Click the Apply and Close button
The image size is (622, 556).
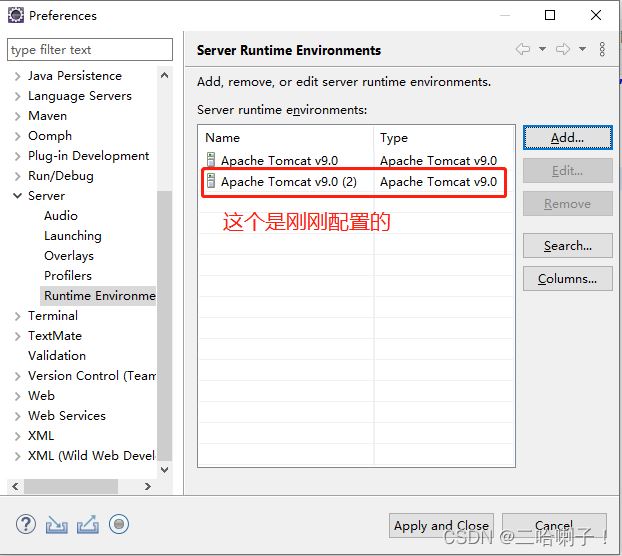coord(441,525)
